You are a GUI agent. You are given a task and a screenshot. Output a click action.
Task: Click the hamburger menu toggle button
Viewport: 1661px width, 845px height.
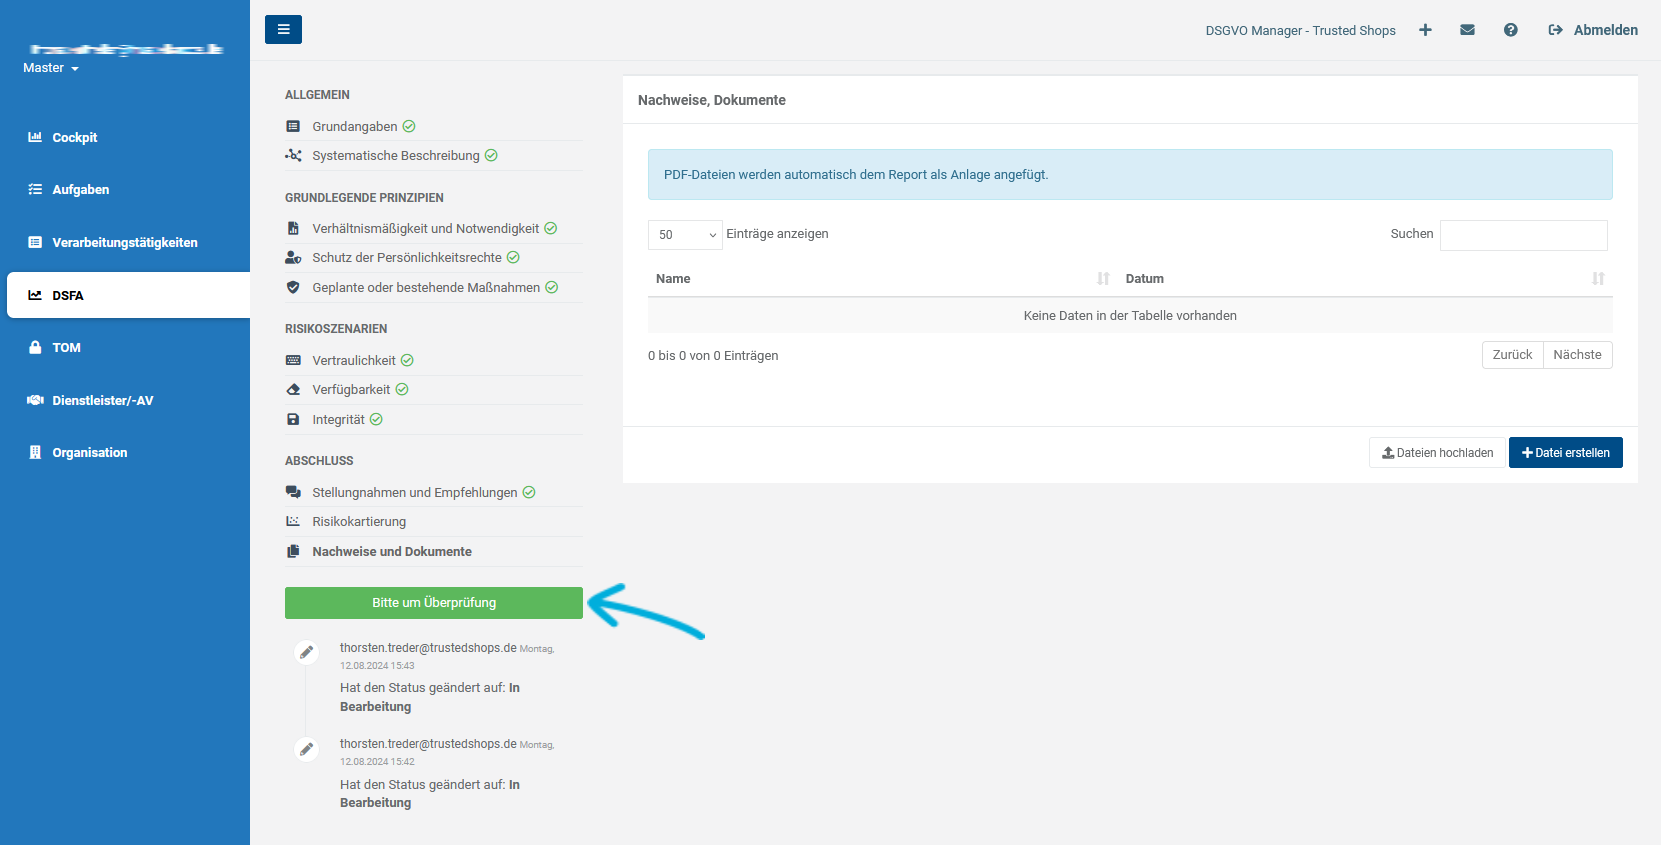[x=283, y=30]
